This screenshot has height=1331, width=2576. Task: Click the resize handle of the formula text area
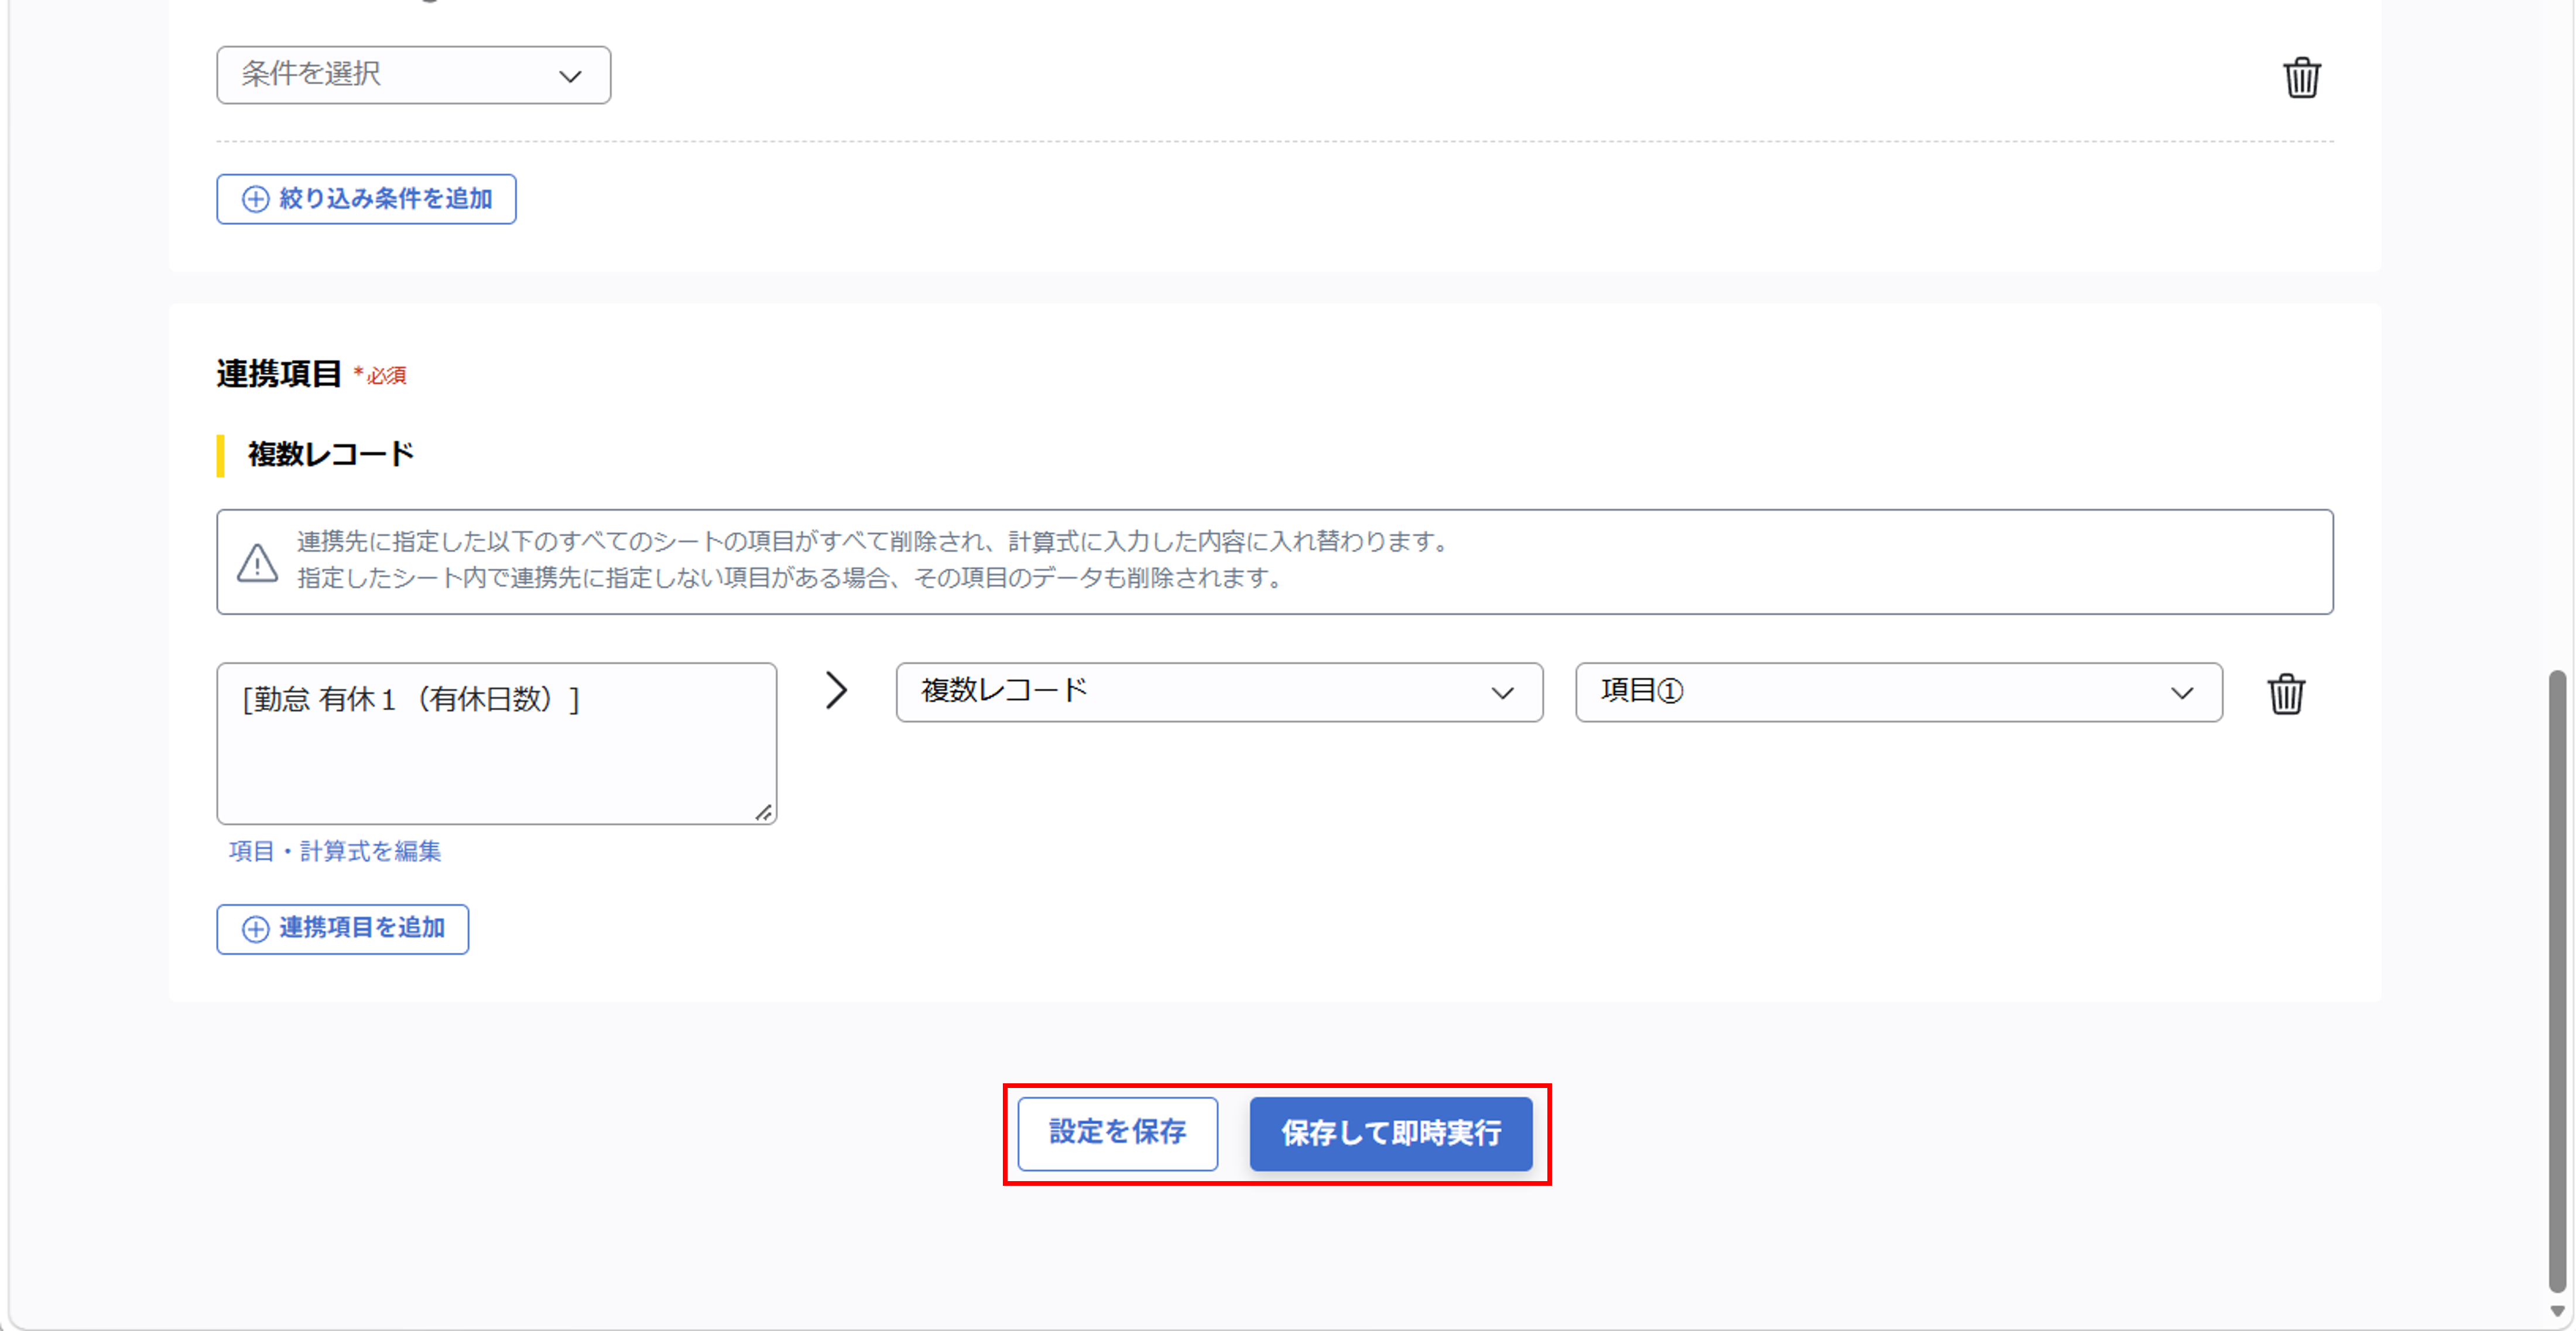tap(763, 812)
